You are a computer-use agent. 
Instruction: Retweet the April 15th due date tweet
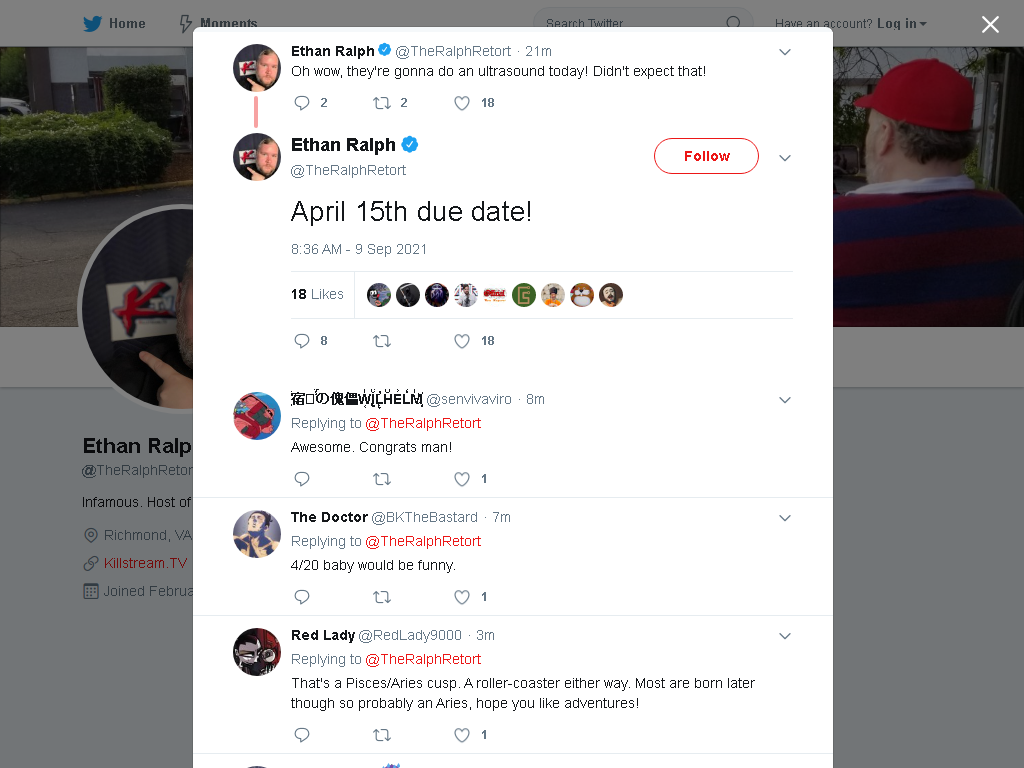pos(381,341)
